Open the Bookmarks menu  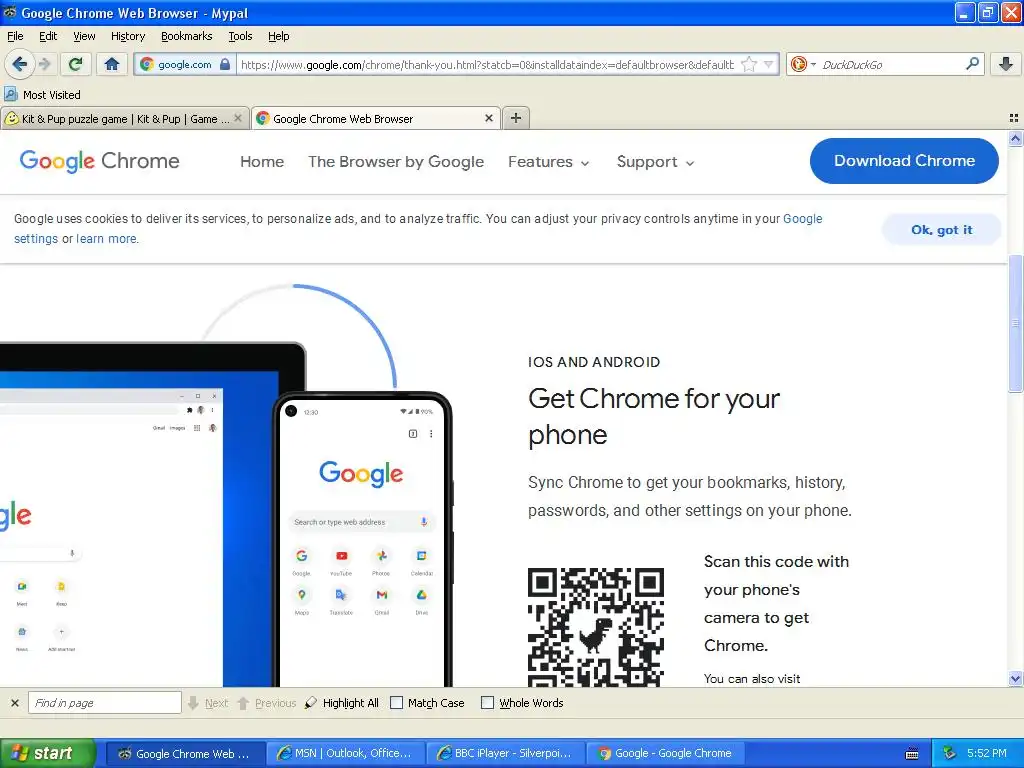coord(187,36)
